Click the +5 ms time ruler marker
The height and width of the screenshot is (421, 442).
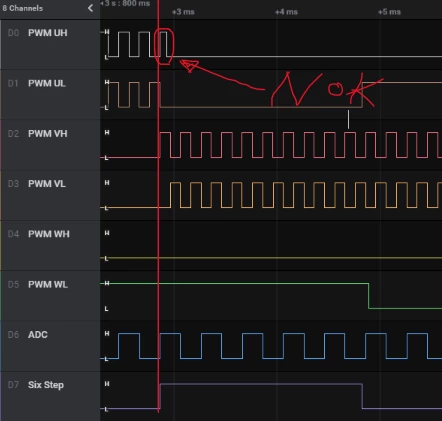click(389, 12)
